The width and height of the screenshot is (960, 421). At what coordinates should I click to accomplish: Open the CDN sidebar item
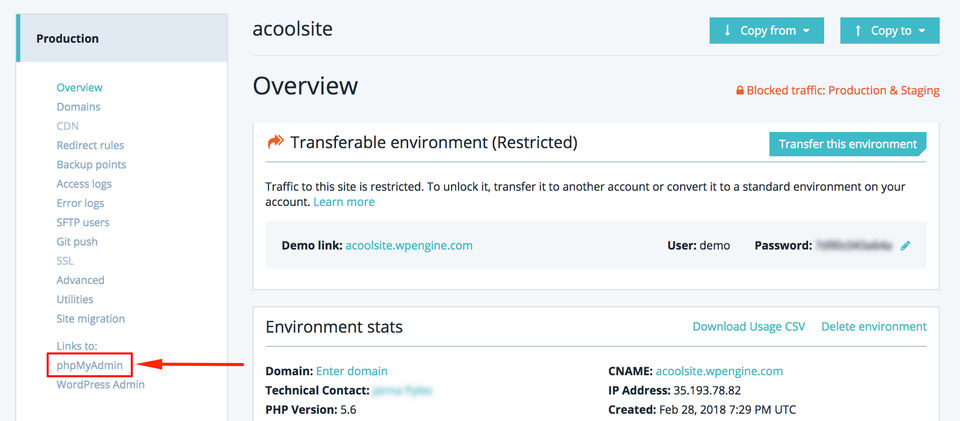pyautogui.click(x=67, y=126)
